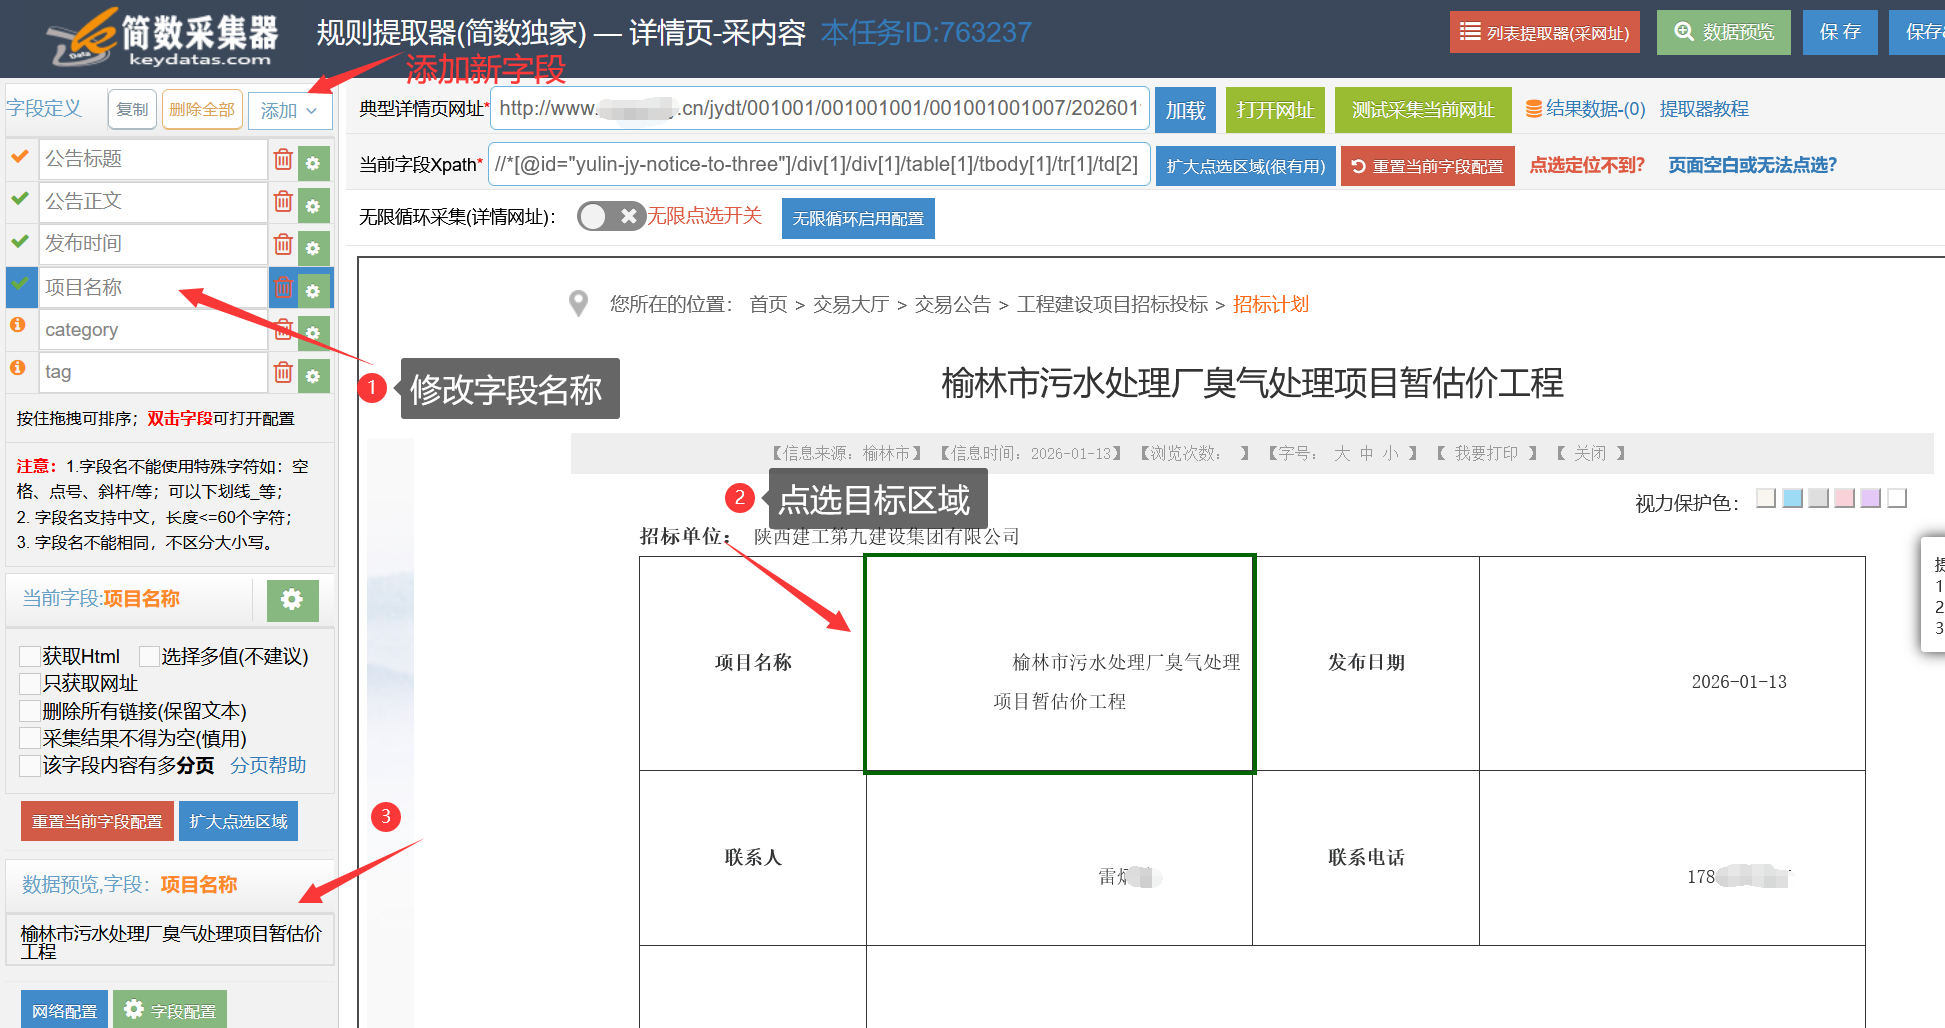Toggle the 无限点选开关 switch
The image size is (1945, 1028).
tap(610, 216)
